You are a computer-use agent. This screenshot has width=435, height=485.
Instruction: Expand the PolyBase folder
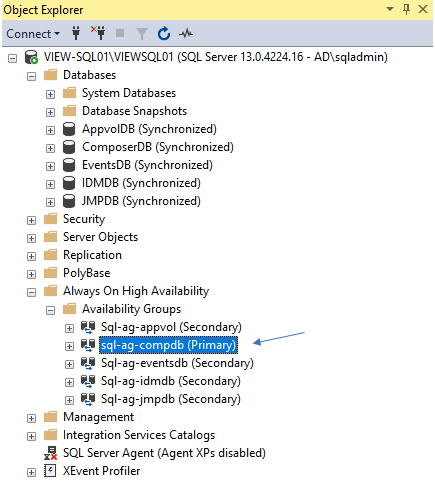(x=31, y=274)
